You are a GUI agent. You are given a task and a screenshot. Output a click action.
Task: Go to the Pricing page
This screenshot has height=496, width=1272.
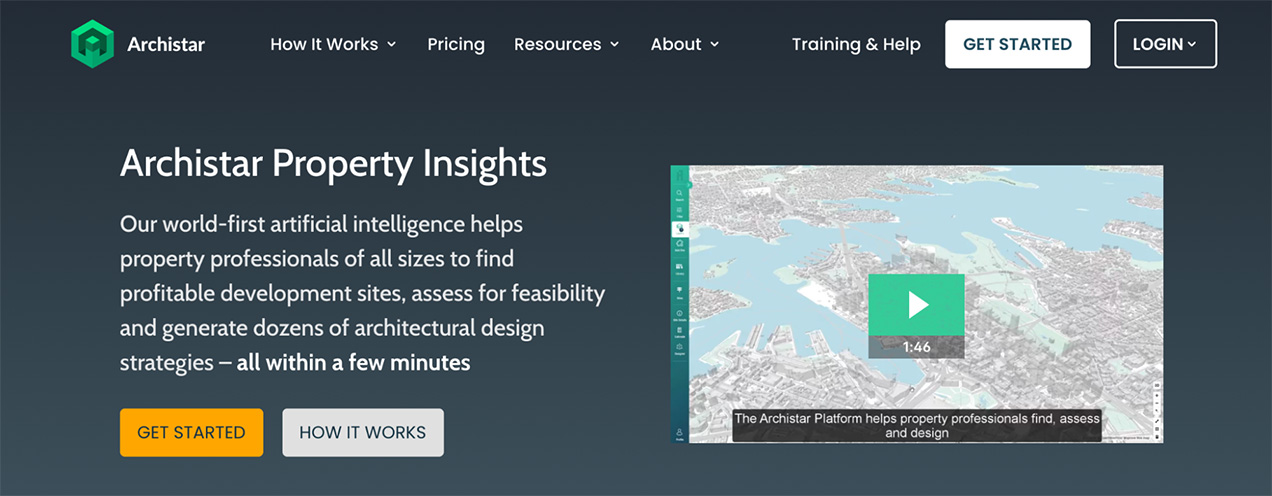[456, 44]
